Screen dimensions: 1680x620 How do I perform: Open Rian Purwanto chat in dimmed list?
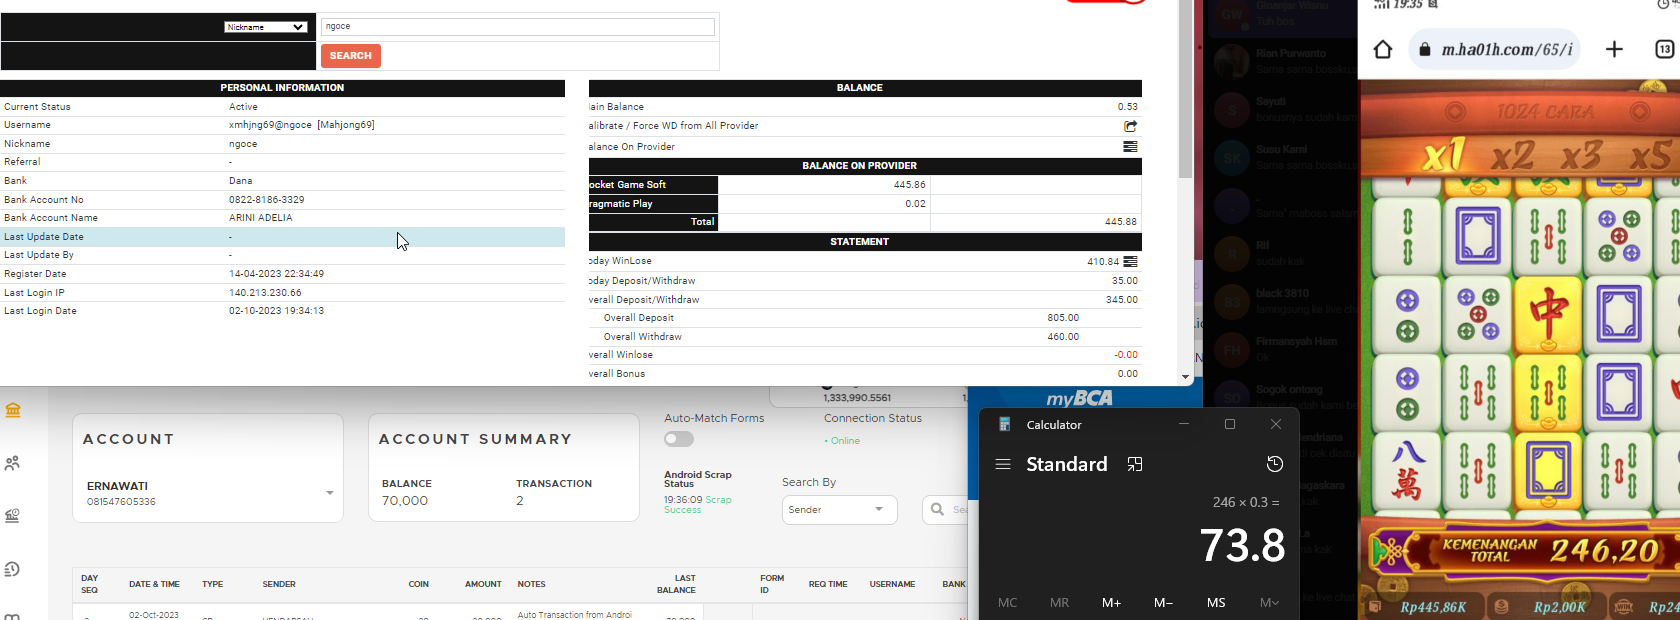(x=1281, y=61)
